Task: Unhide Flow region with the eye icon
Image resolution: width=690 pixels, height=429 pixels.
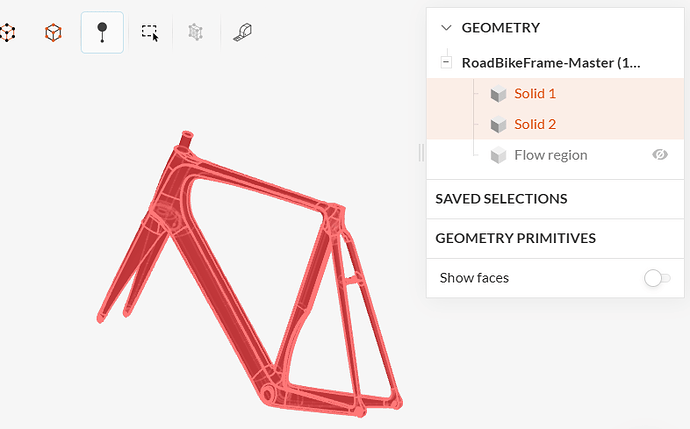Action: point(659,155)
